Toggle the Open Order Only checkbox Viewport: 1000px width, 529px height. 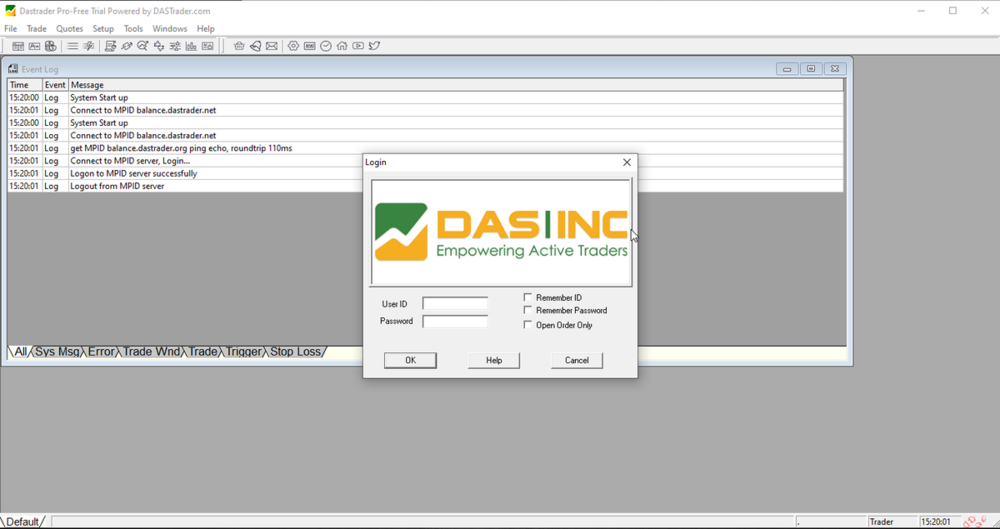(x=528, y=325)
